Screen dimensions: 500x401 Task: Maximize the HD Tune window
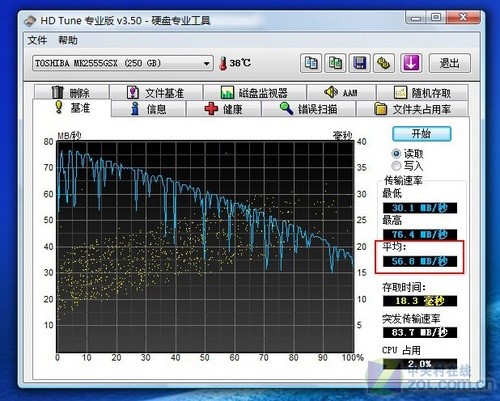[x=436, y=18]
